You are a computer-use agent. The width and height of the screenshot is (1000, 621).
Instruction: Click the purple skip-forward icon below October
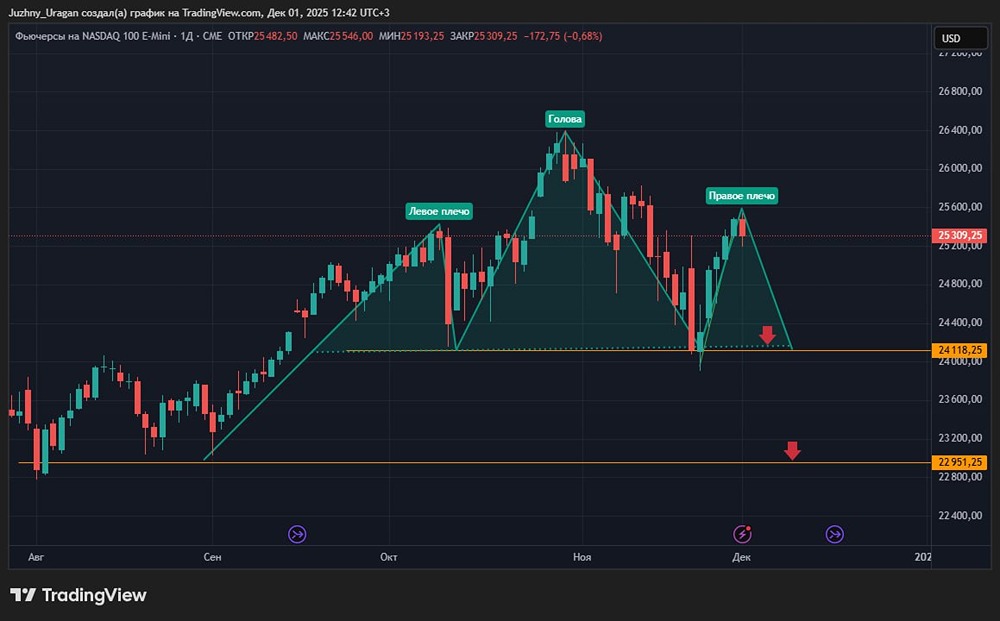coord(297,534)
